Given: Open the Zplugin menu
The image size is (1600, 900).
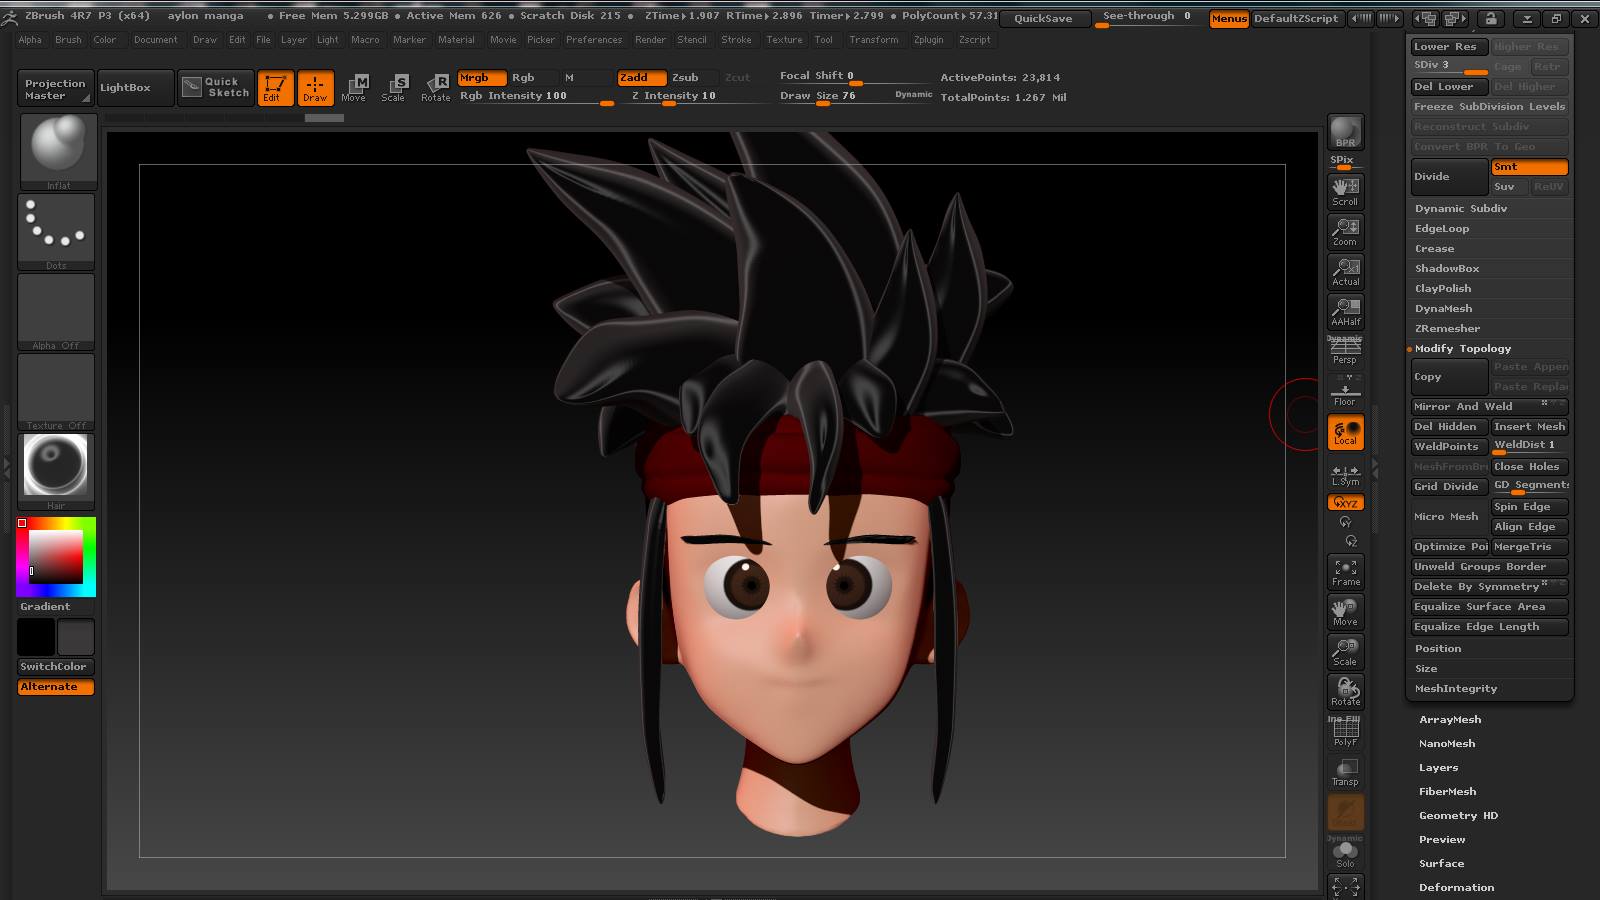Looking at the screenshot, I should pos(928,40).
